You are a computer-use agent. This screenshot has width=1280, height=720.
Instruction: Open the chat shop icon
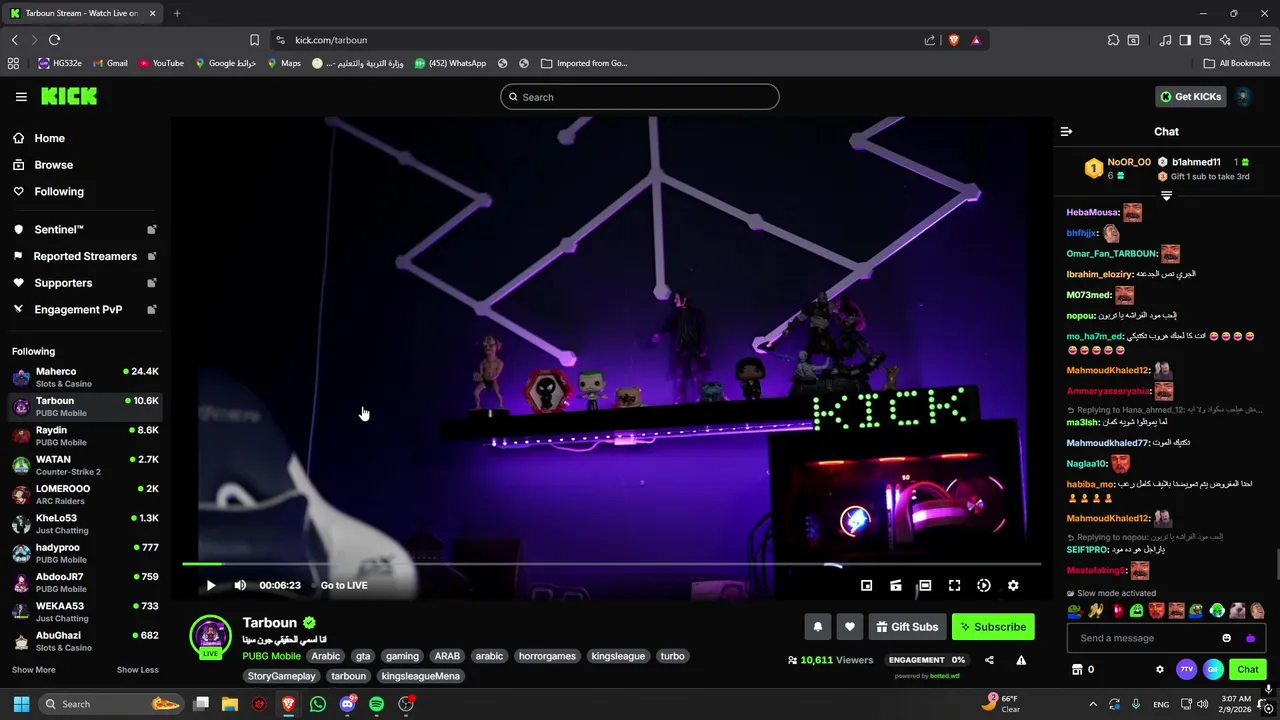(x=1077, y=670)
